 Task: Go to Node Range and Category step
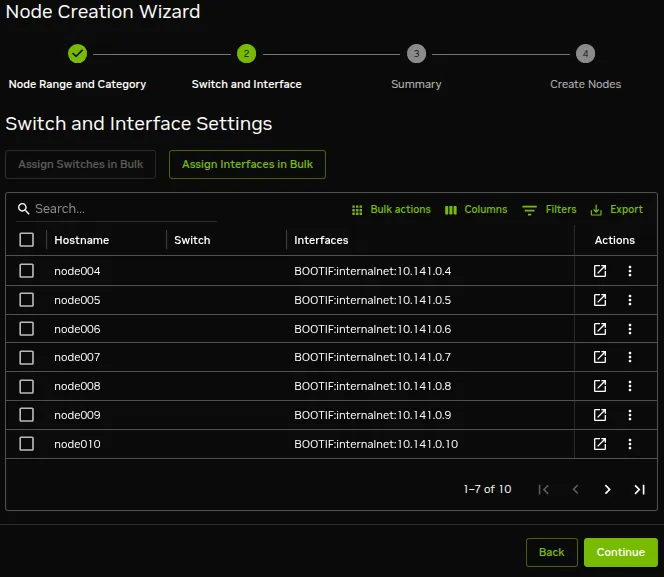(x=77, y=84)
